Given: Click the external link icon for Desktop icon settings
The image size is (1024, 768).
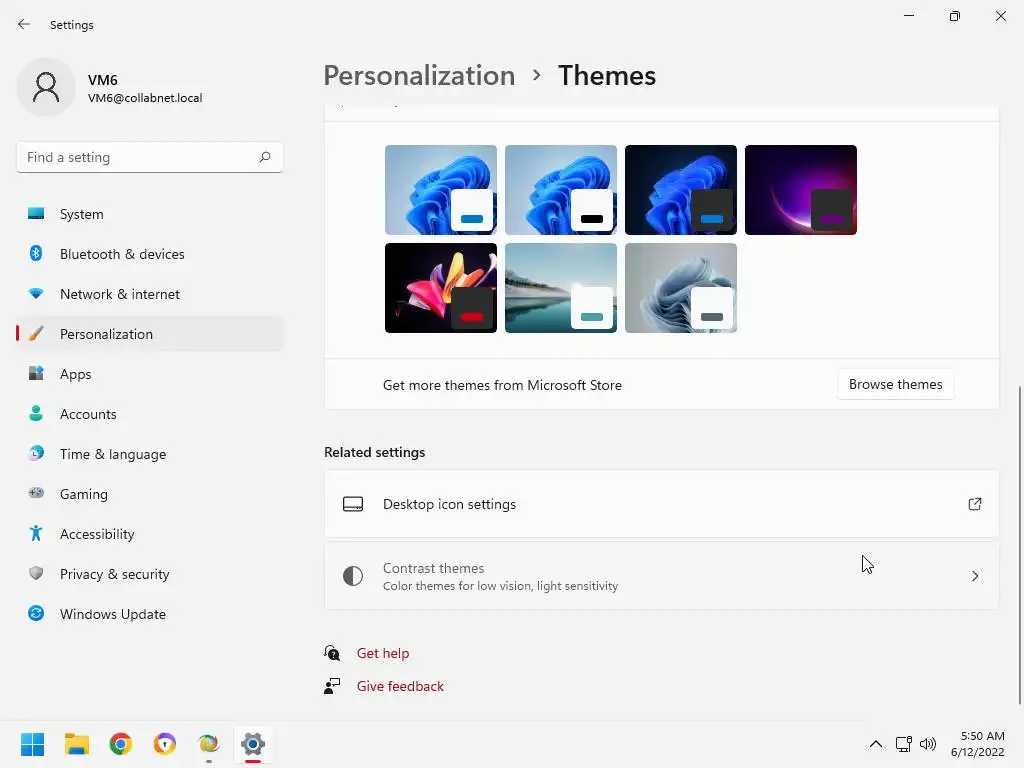Looking at the screenshot, I should click(974, 504).
